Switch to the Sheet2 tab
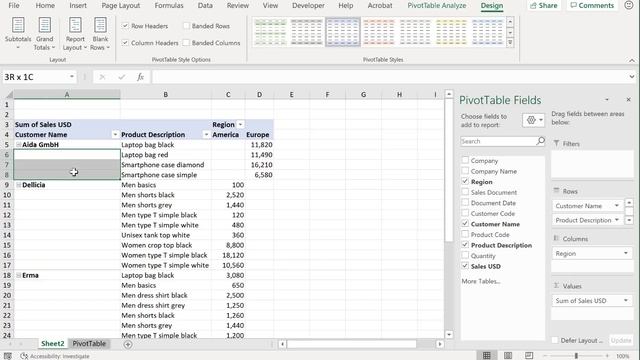640x360 pixels. coord(53,344)
